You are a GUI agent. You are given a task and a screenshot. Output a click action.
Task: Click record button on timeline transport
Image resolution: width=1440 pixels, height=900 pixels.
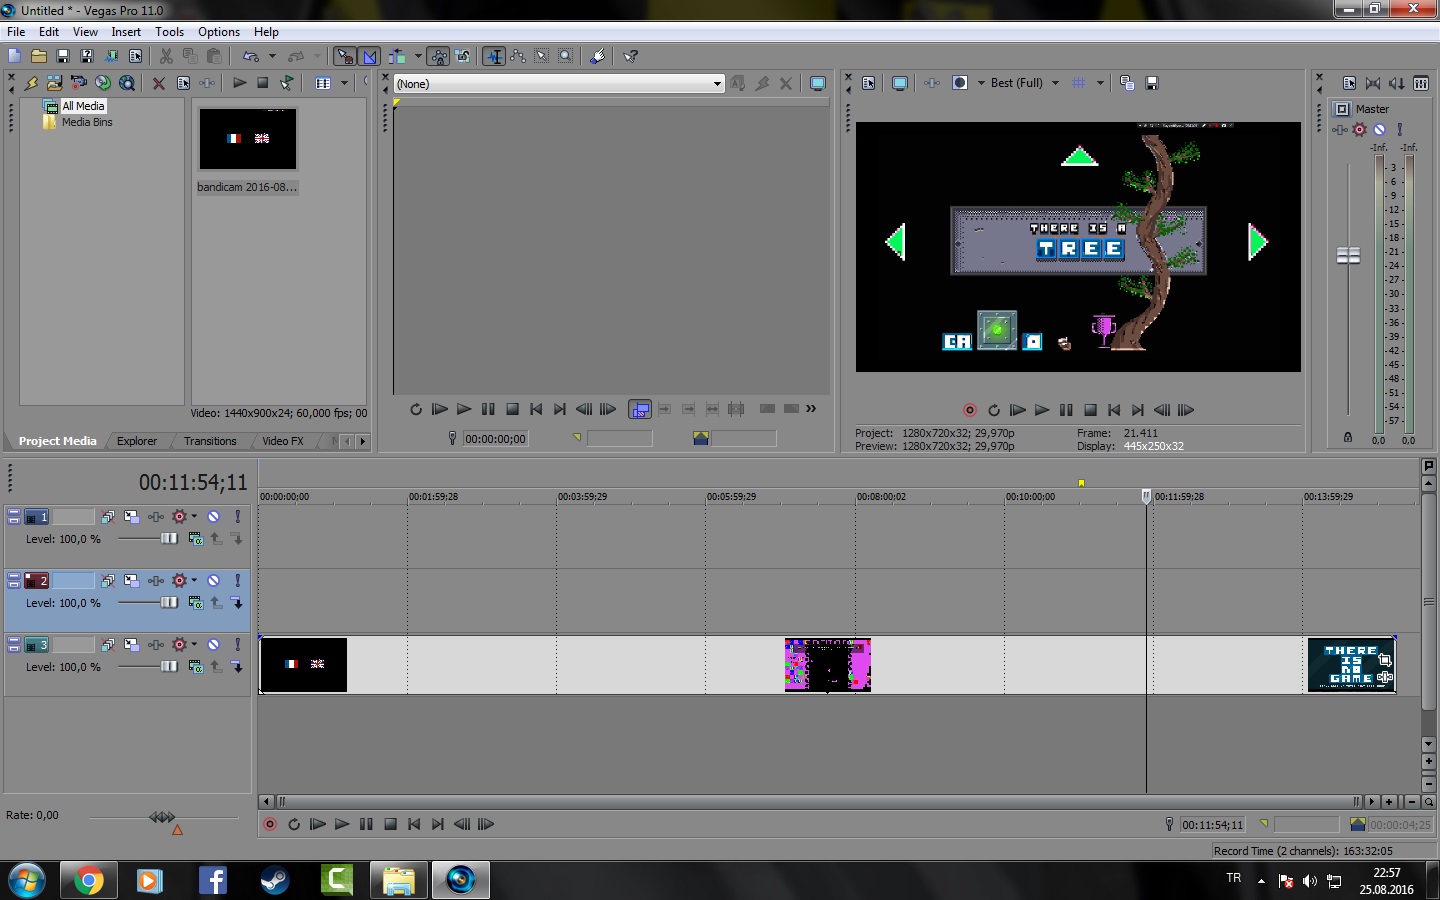tap(269, 825)
